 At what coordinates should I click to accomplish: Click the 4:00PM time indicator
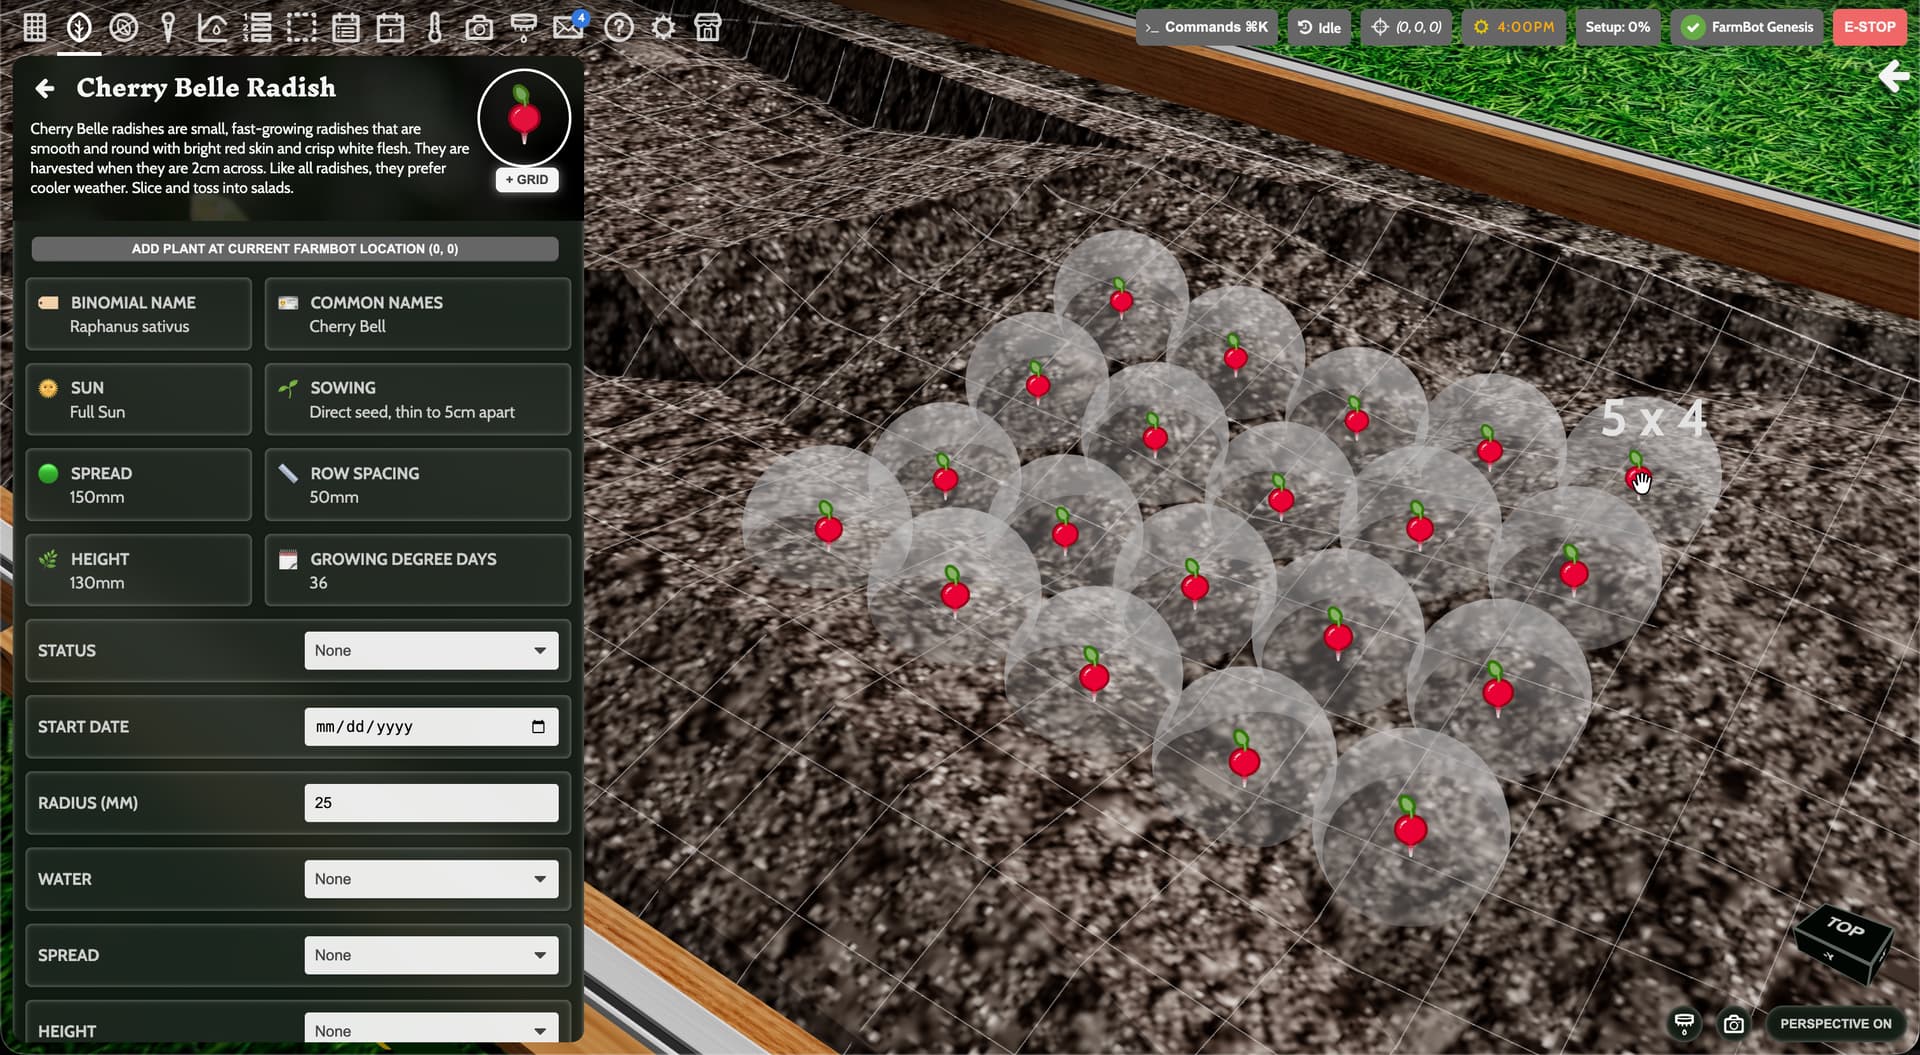tap(1514, 27)
